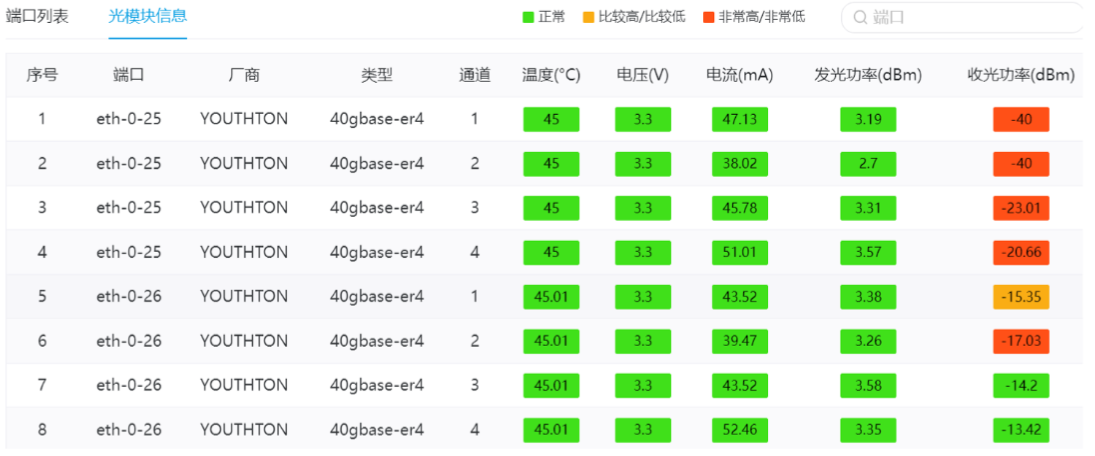Click the 47.13 current value badge
The image size is (1095, 456).
pos(739,120)
